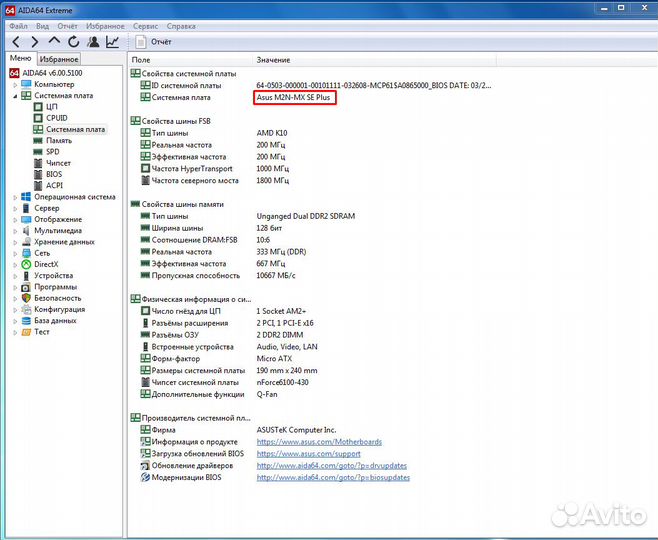Expand the Мультимедиа tree node
Screen dimensions: 658x540
point(15,231)
